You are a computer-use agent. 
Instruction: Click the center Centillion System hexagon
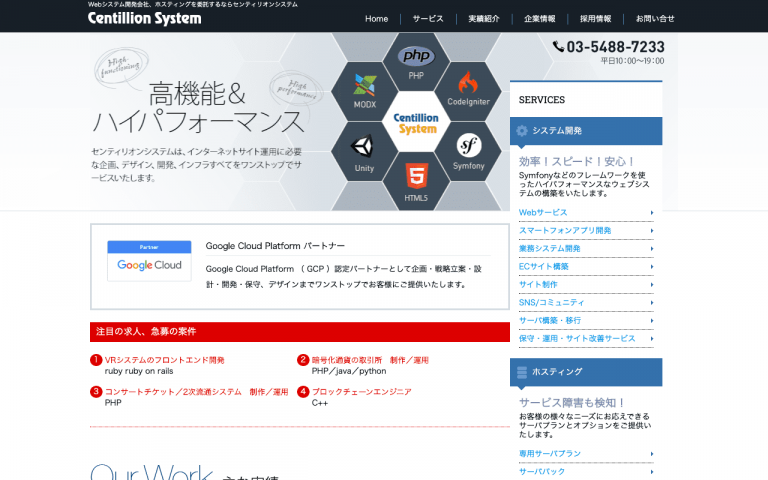click(x=416, y=122)
